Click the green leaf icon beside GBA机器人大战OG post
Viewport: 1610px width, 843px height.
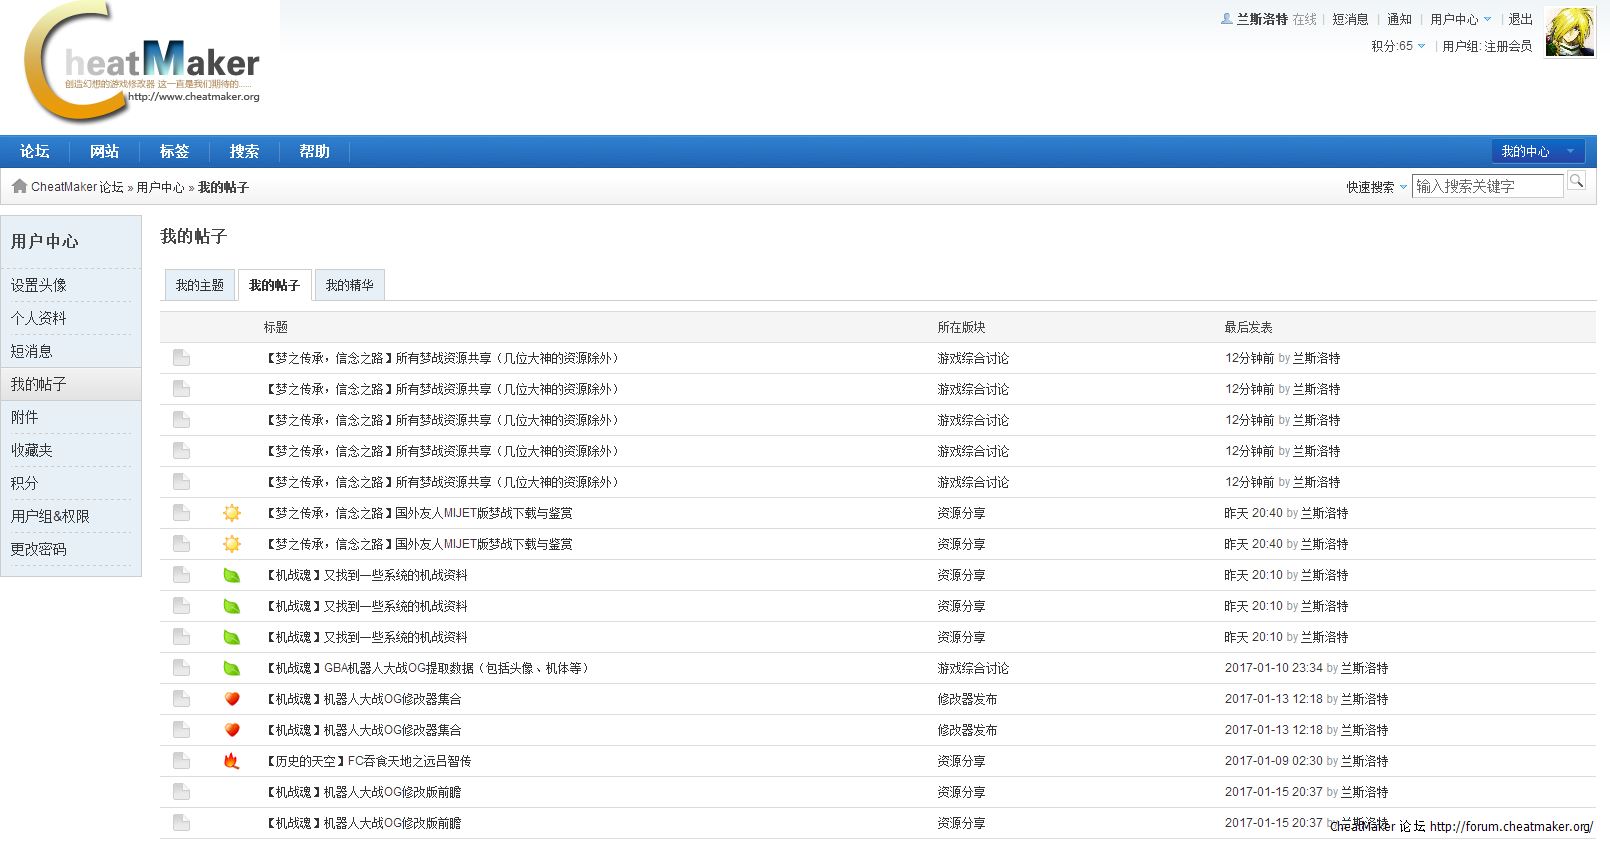click(232, 668)
